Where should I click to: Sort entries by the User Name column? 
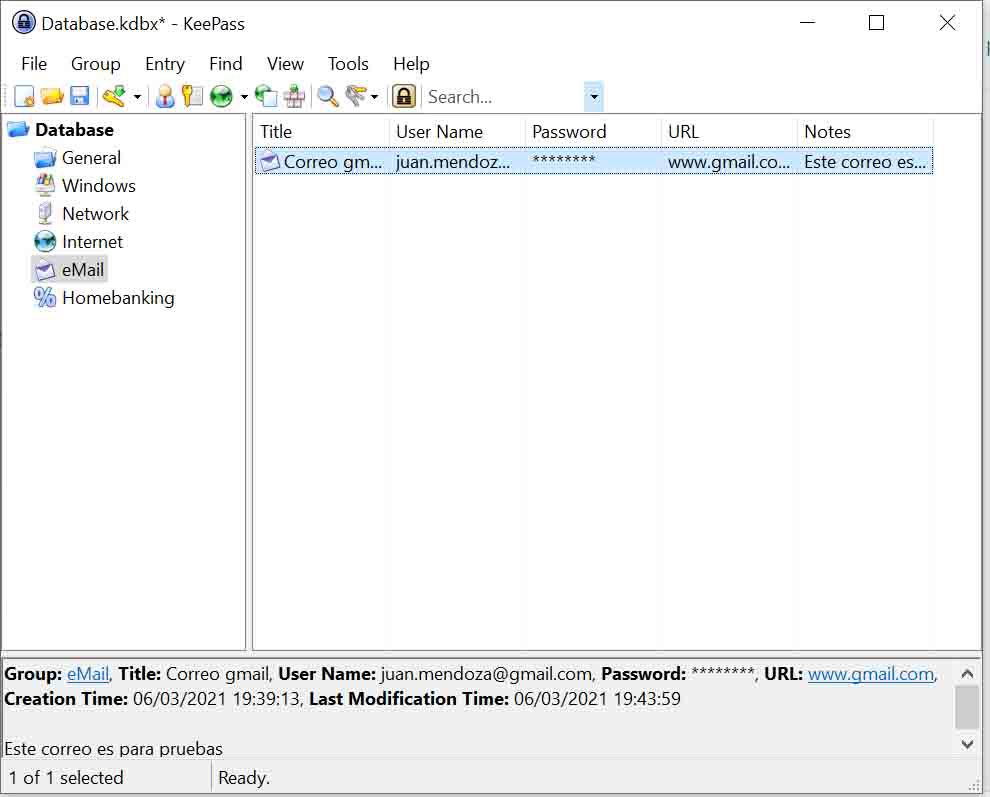(458, 131)
